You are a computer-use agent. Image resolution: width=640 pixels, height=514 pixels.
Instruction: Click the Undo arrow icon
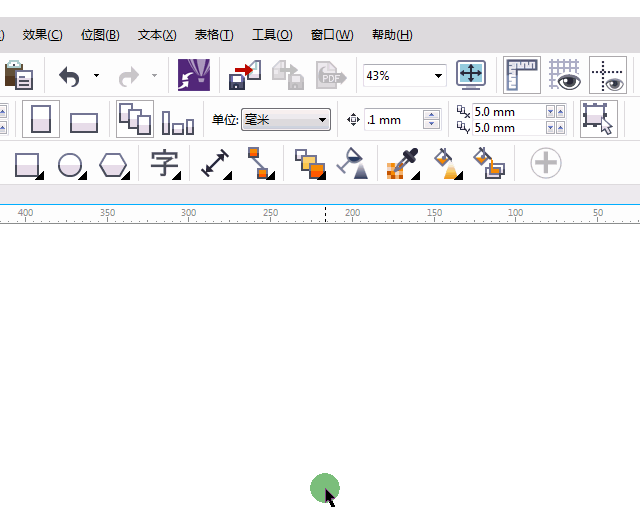(x=69, y=76)
